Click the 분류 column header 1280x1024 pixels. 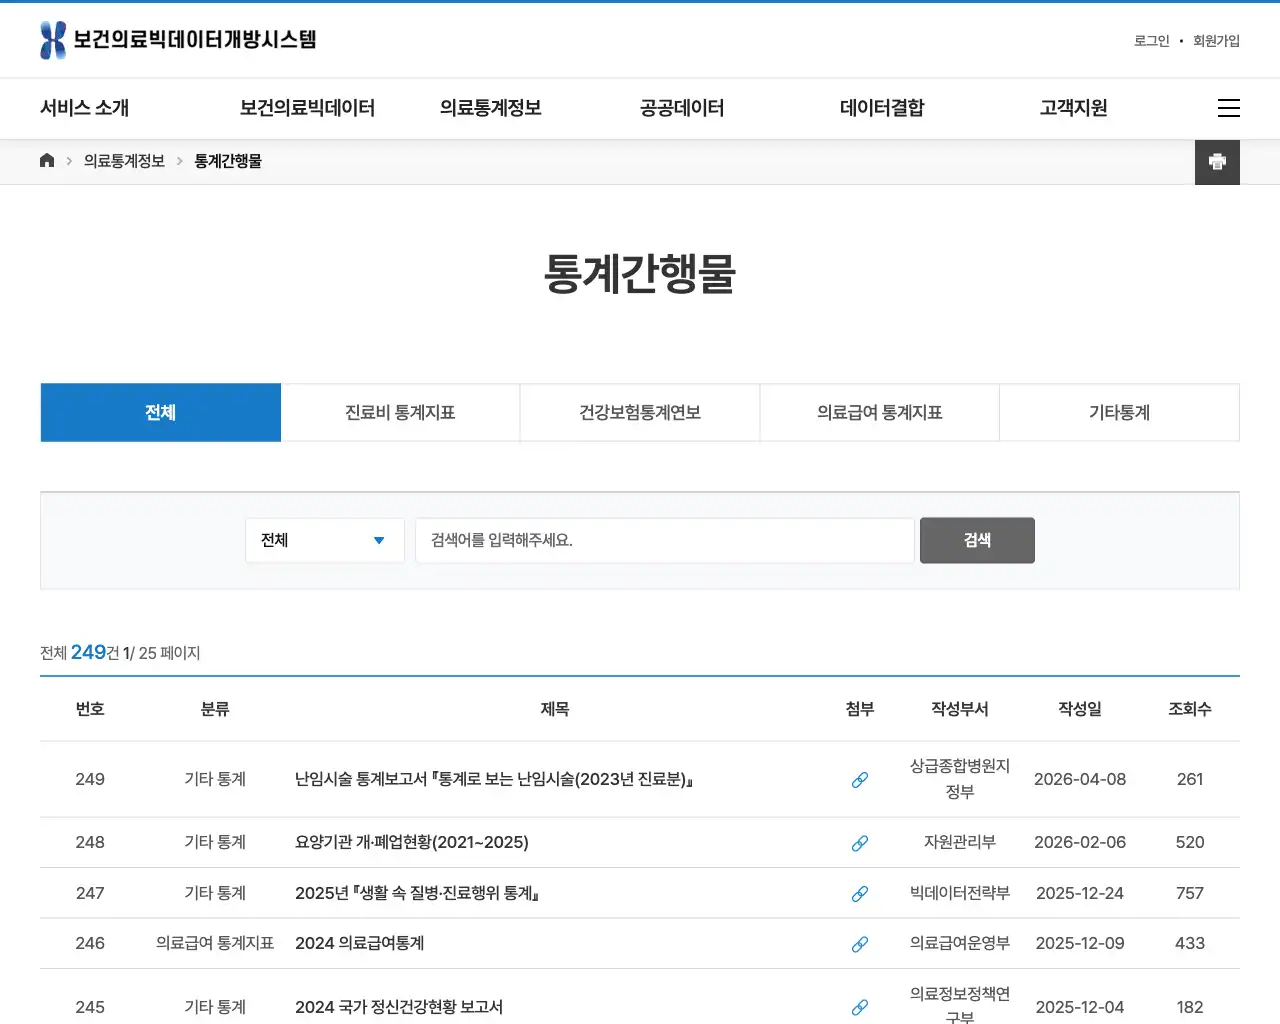point(215,709)
